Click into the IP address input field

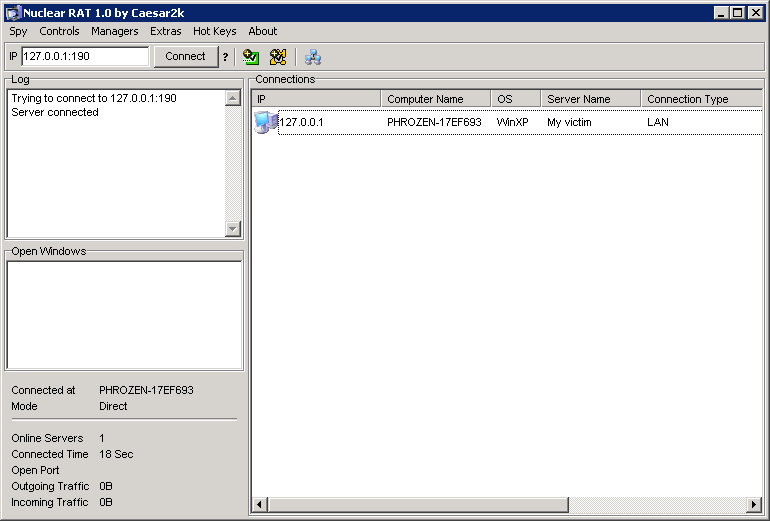tap(85, 57)
